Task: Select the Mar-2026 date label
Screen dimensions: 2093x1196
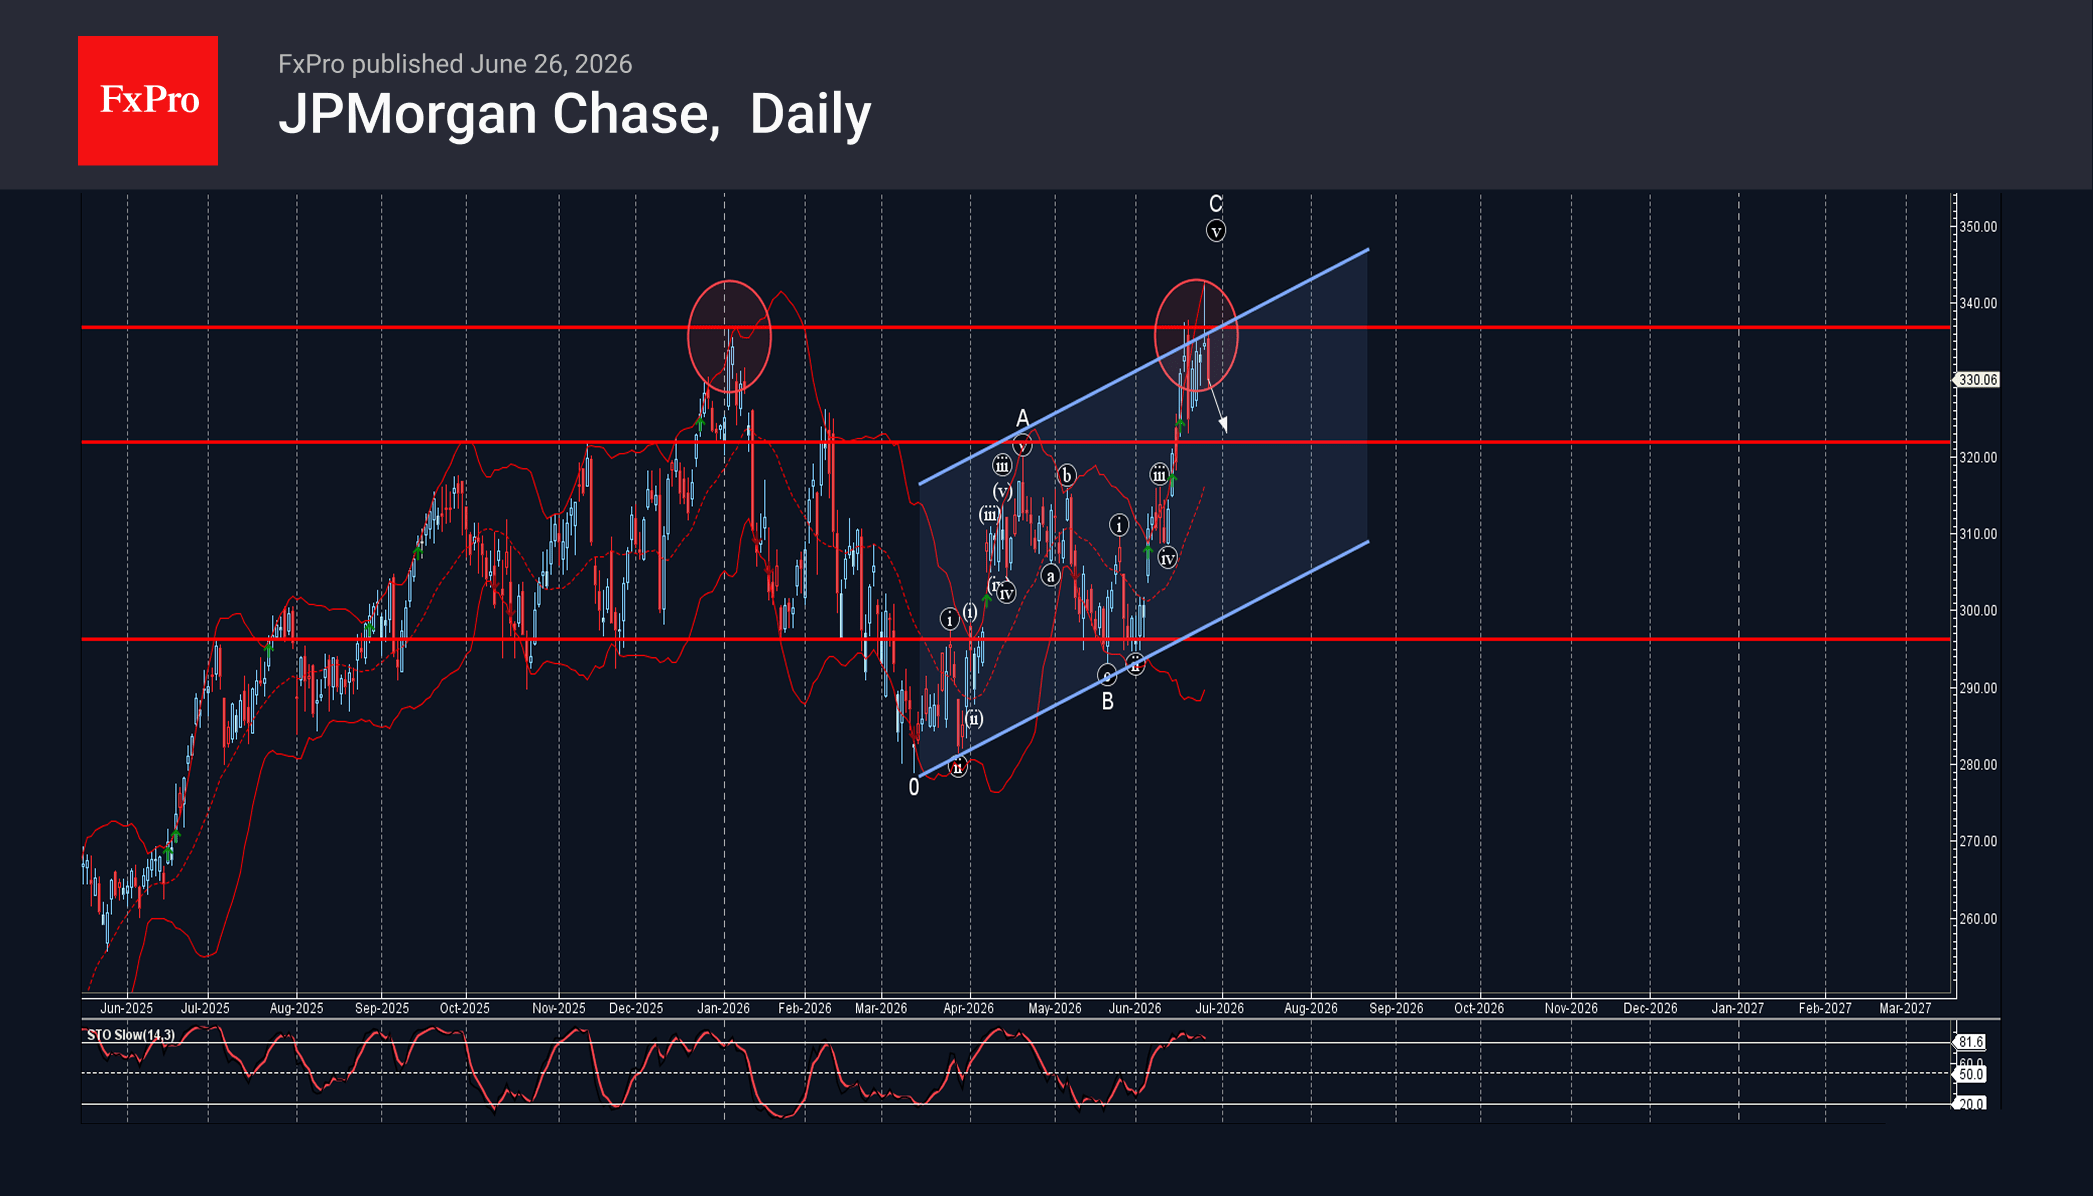Action: tap(881, 1008)
